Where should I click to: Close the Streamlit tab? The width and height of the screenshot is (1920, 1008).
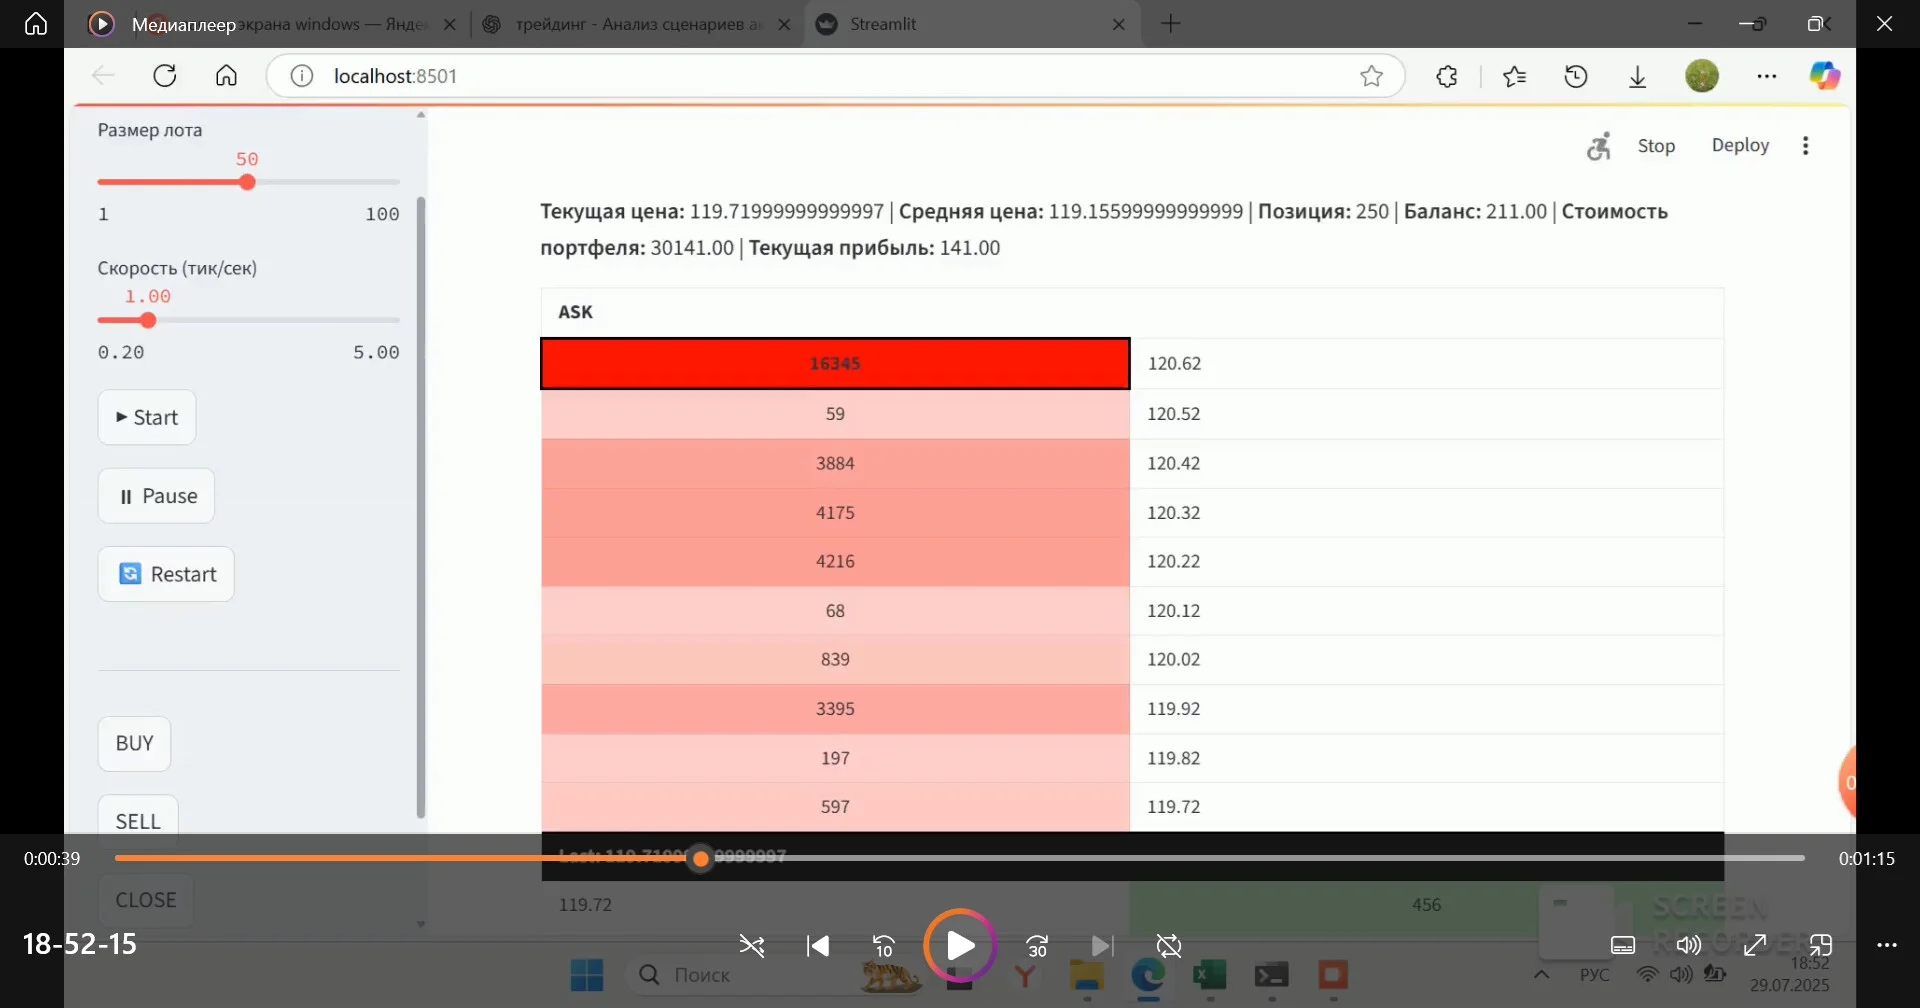coord(1119,24)
